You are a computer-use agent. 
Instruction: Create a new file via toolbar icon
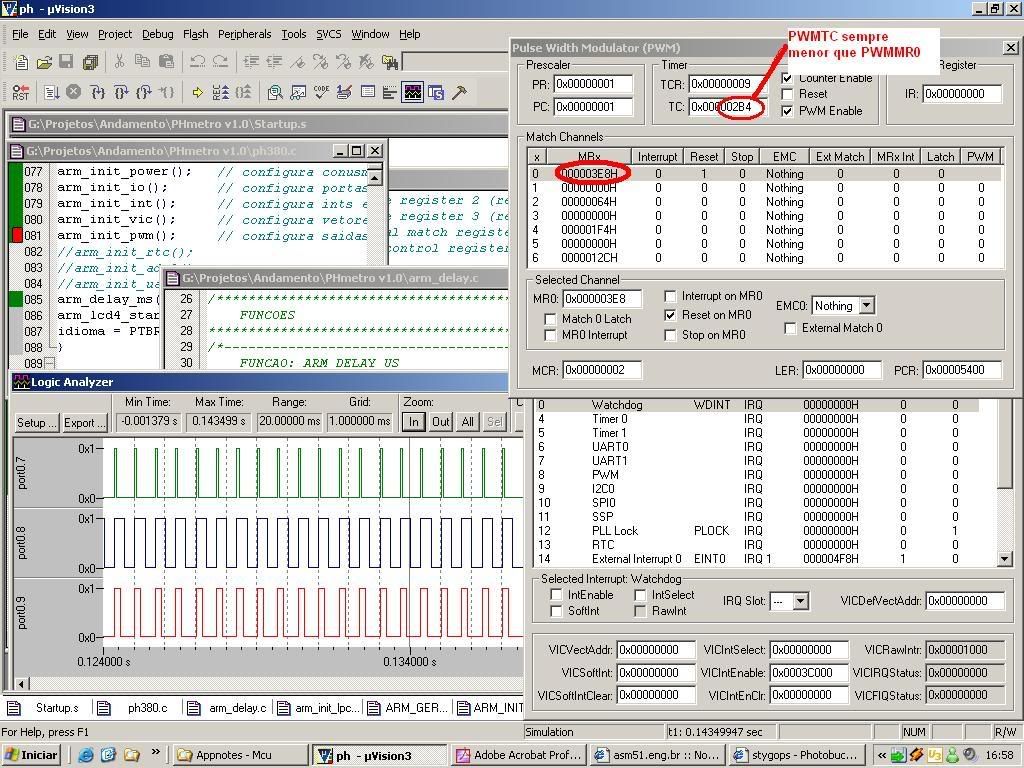[x=21, y=62]
